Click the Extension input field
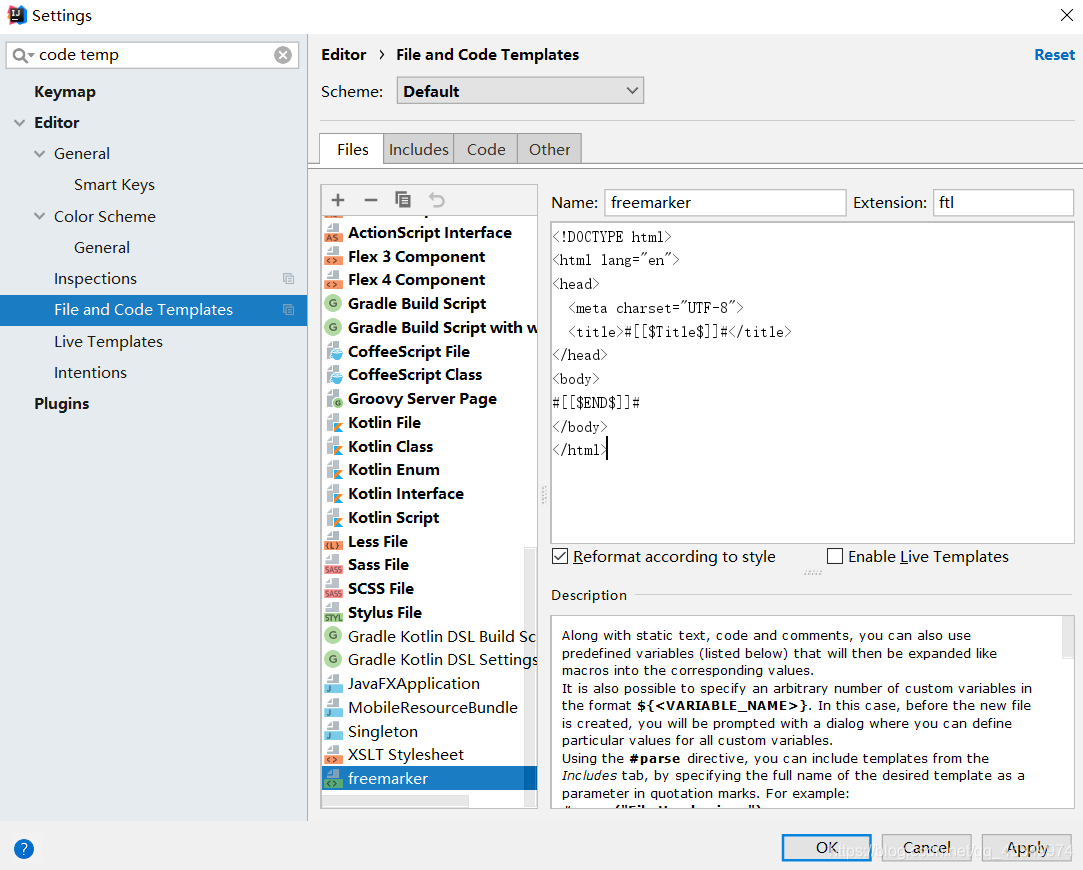Screen dimensions: 1083x870 tap(1004, 203)
